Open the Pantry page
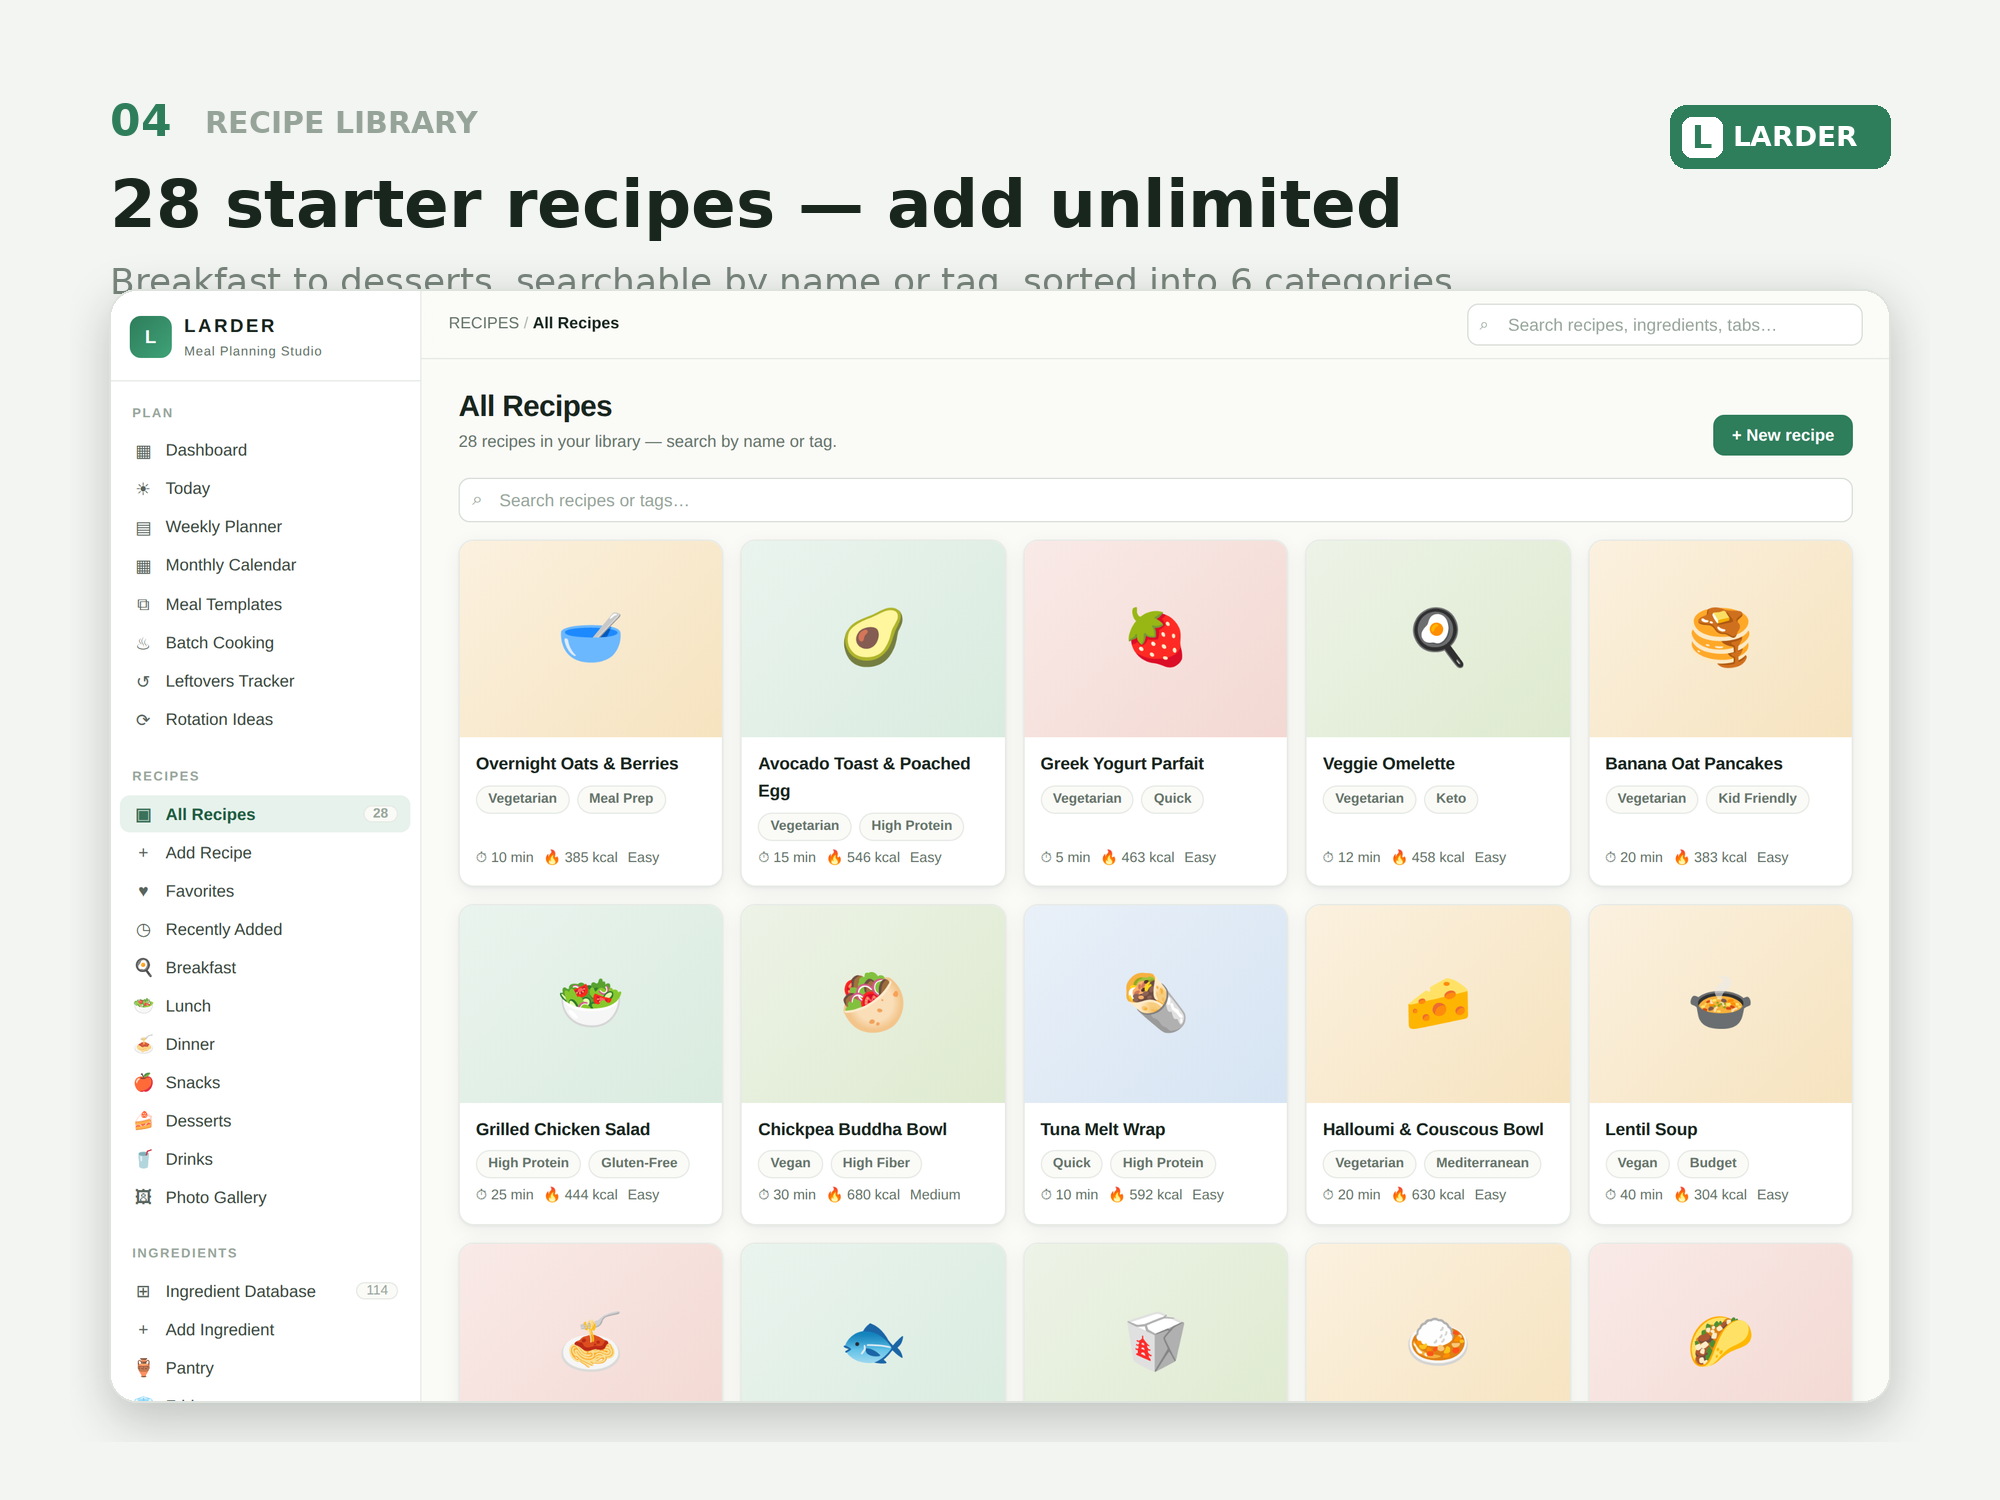This screenshot has height=1500, width=2000. point(265,1368)
